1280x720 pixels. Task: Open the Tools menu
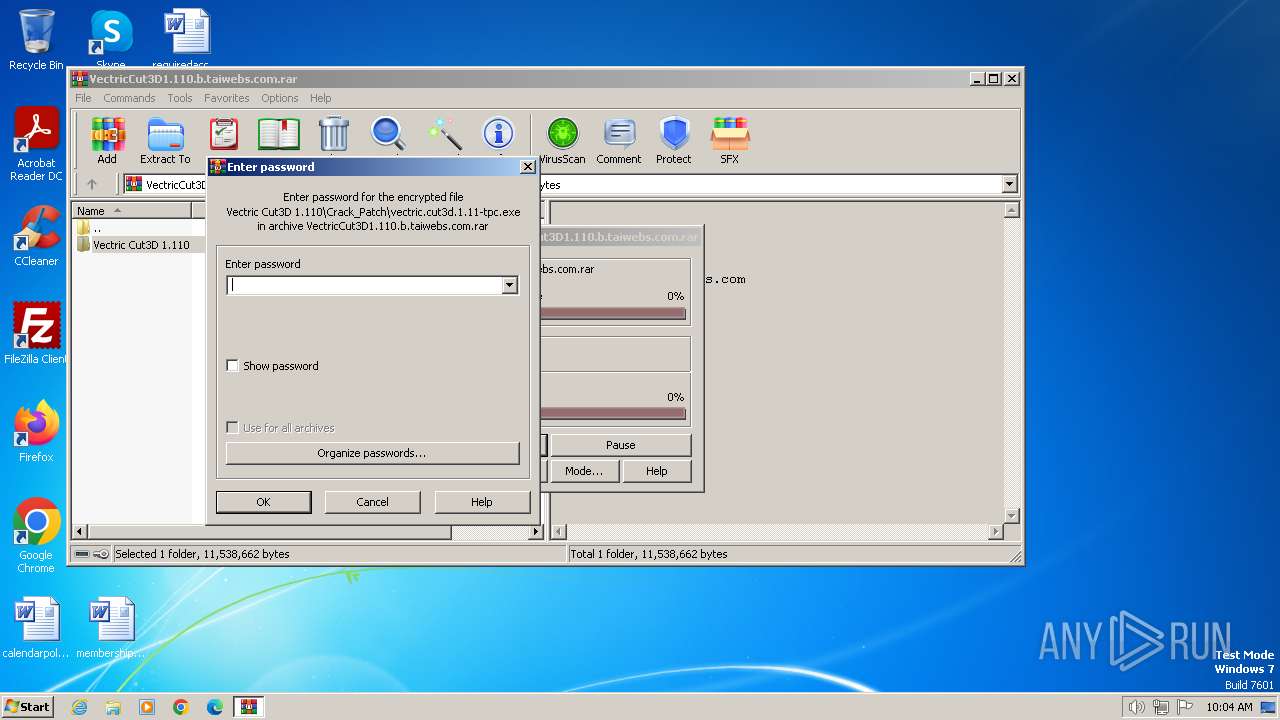coord(180,98)
